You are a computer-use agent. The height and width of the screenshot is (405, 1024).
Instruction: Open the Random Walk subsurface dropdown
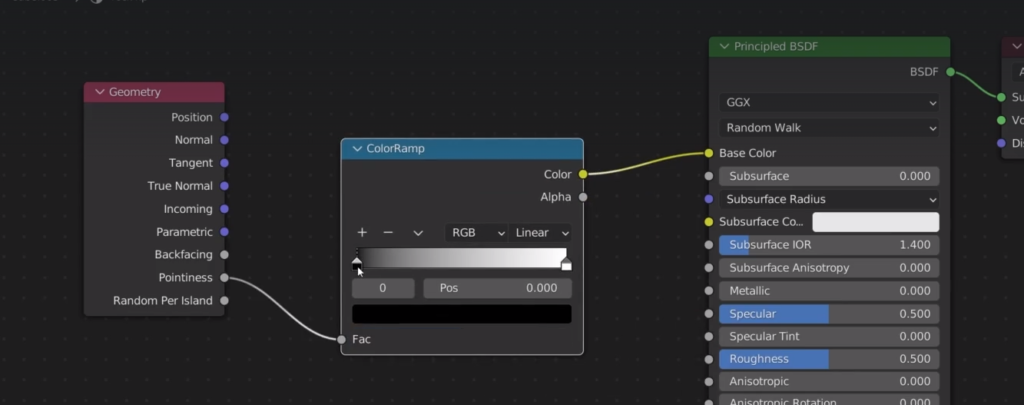point(829,128)
